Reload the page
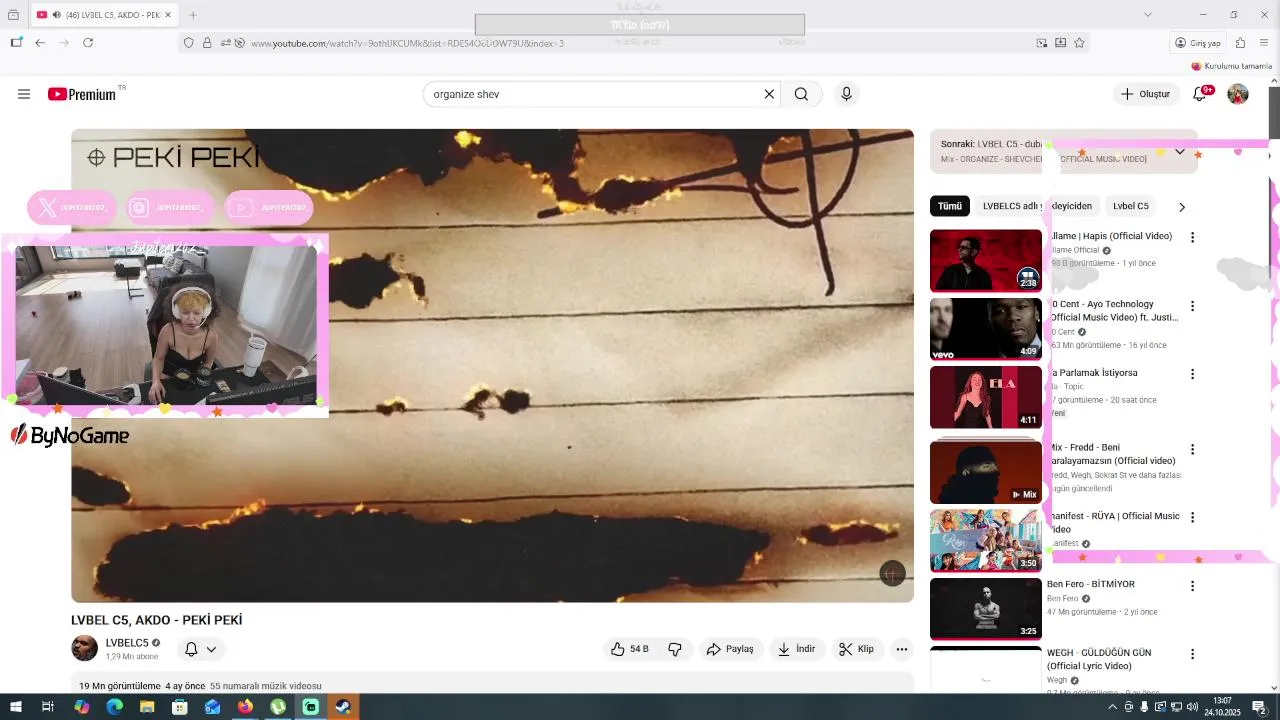Screen dimensions: 1280x720 [88, 43]
